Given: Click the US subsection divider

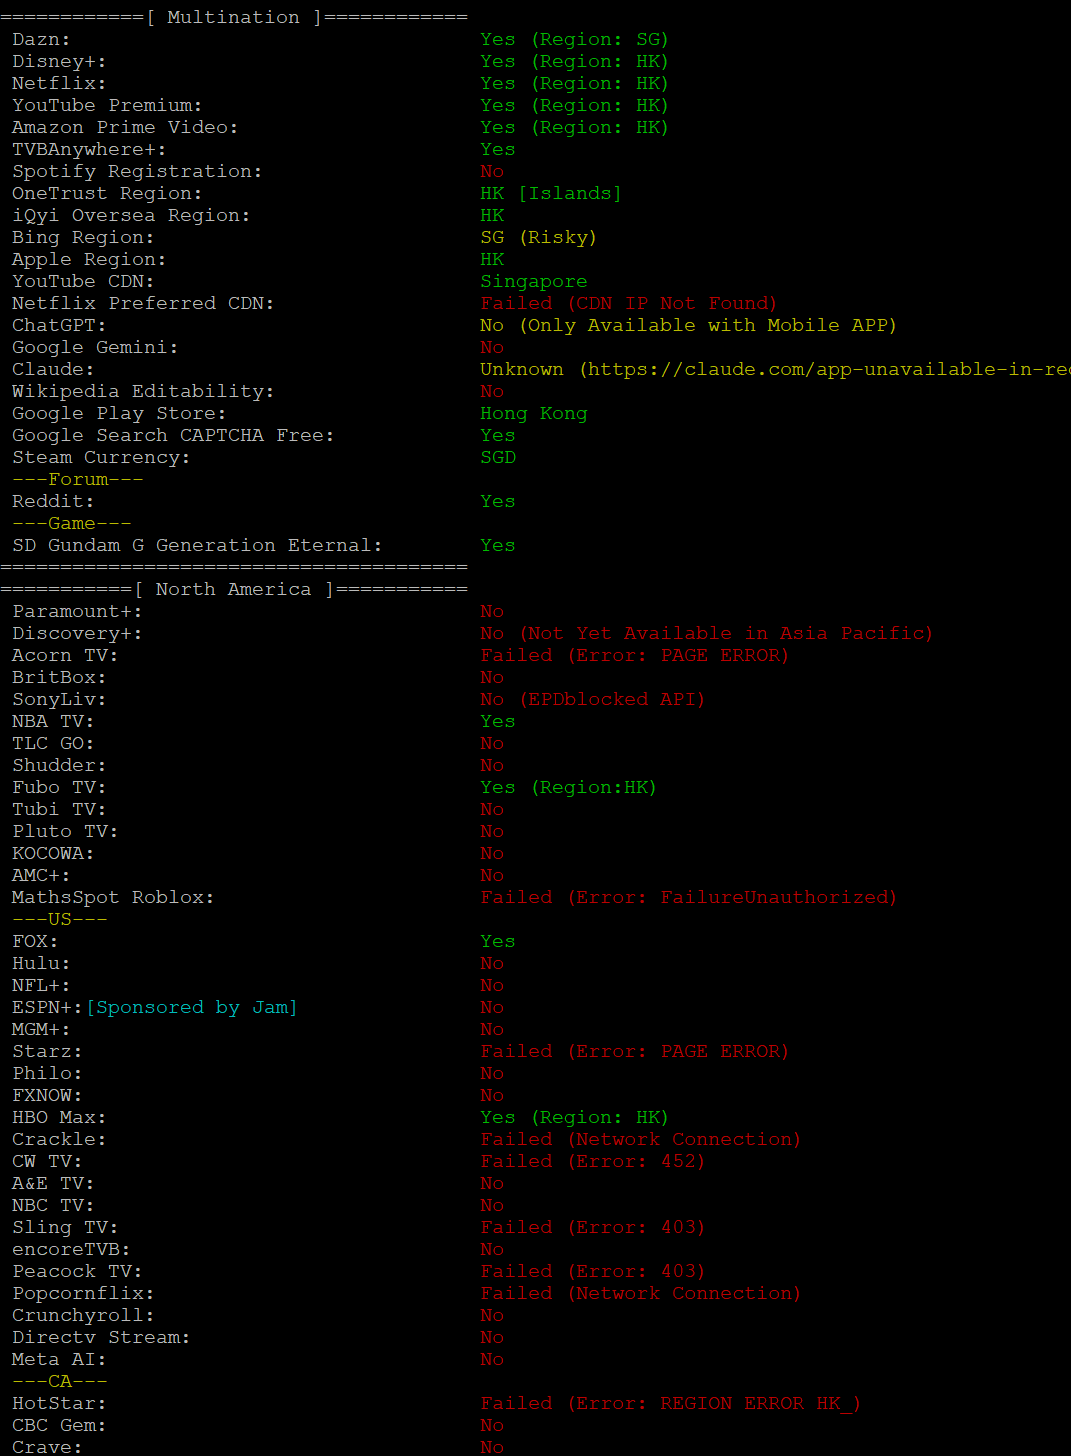Looking at the screenshot, I should click(60, 920).
